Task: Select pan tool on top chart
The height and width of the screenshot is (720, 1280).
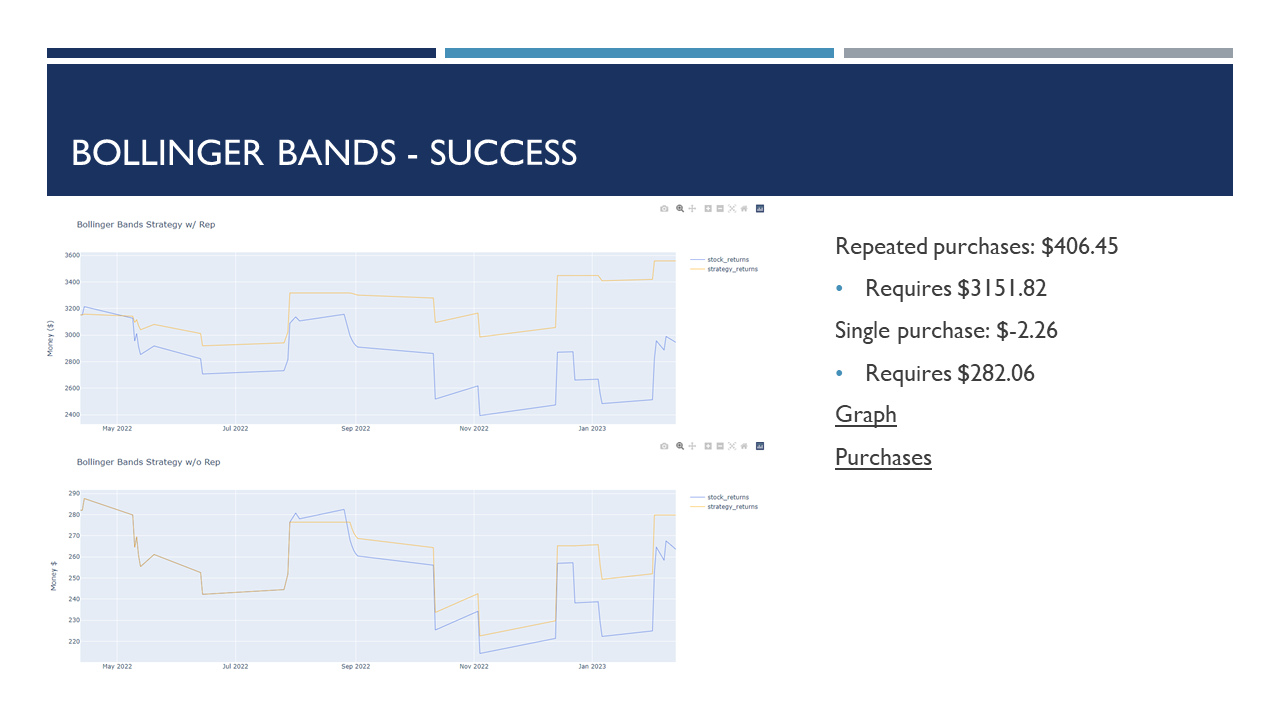Action: coord(691,209)
